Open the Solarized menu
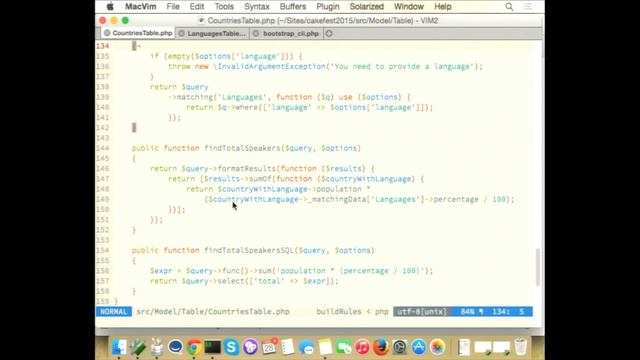This screenshot has width=640, height=360. (367, 7)
